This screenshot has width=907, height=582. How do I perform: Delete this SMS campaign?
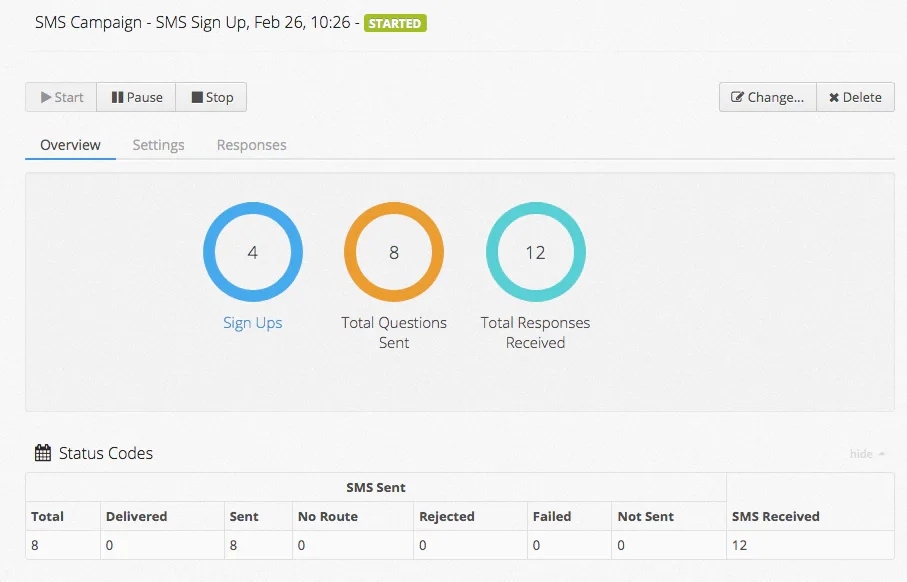[x=855, y=97]
